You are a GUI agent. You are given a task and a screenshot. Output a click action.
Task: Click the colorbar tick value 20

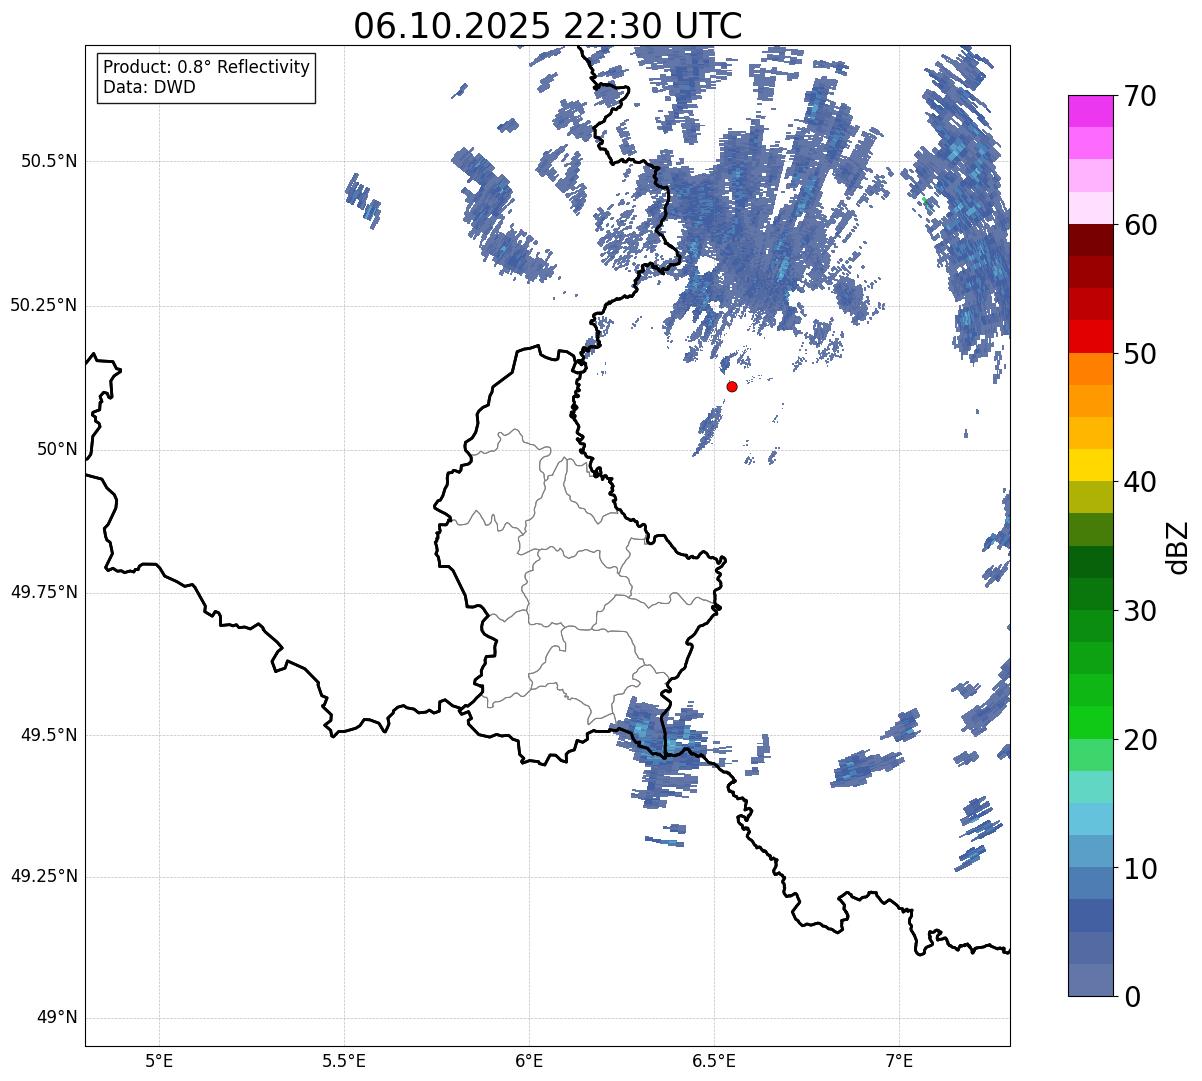point(1140,740)
